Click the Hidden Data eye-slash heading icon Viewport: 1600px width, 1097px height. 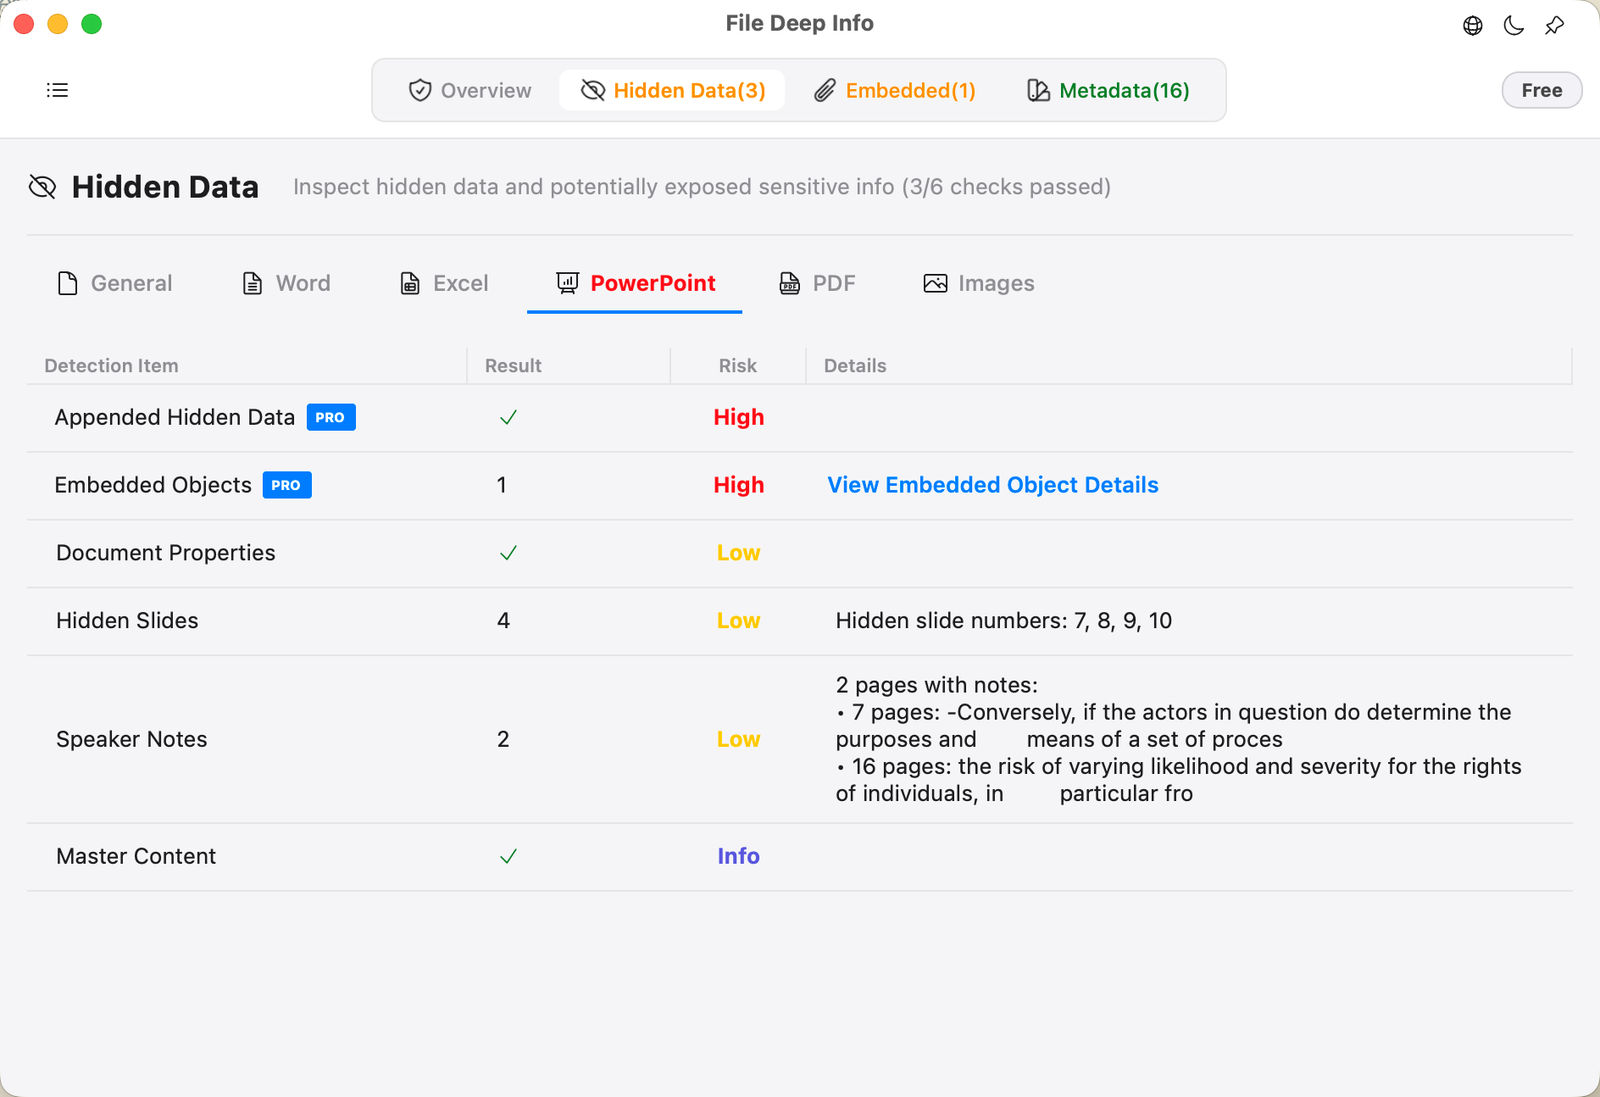[42, 187]
